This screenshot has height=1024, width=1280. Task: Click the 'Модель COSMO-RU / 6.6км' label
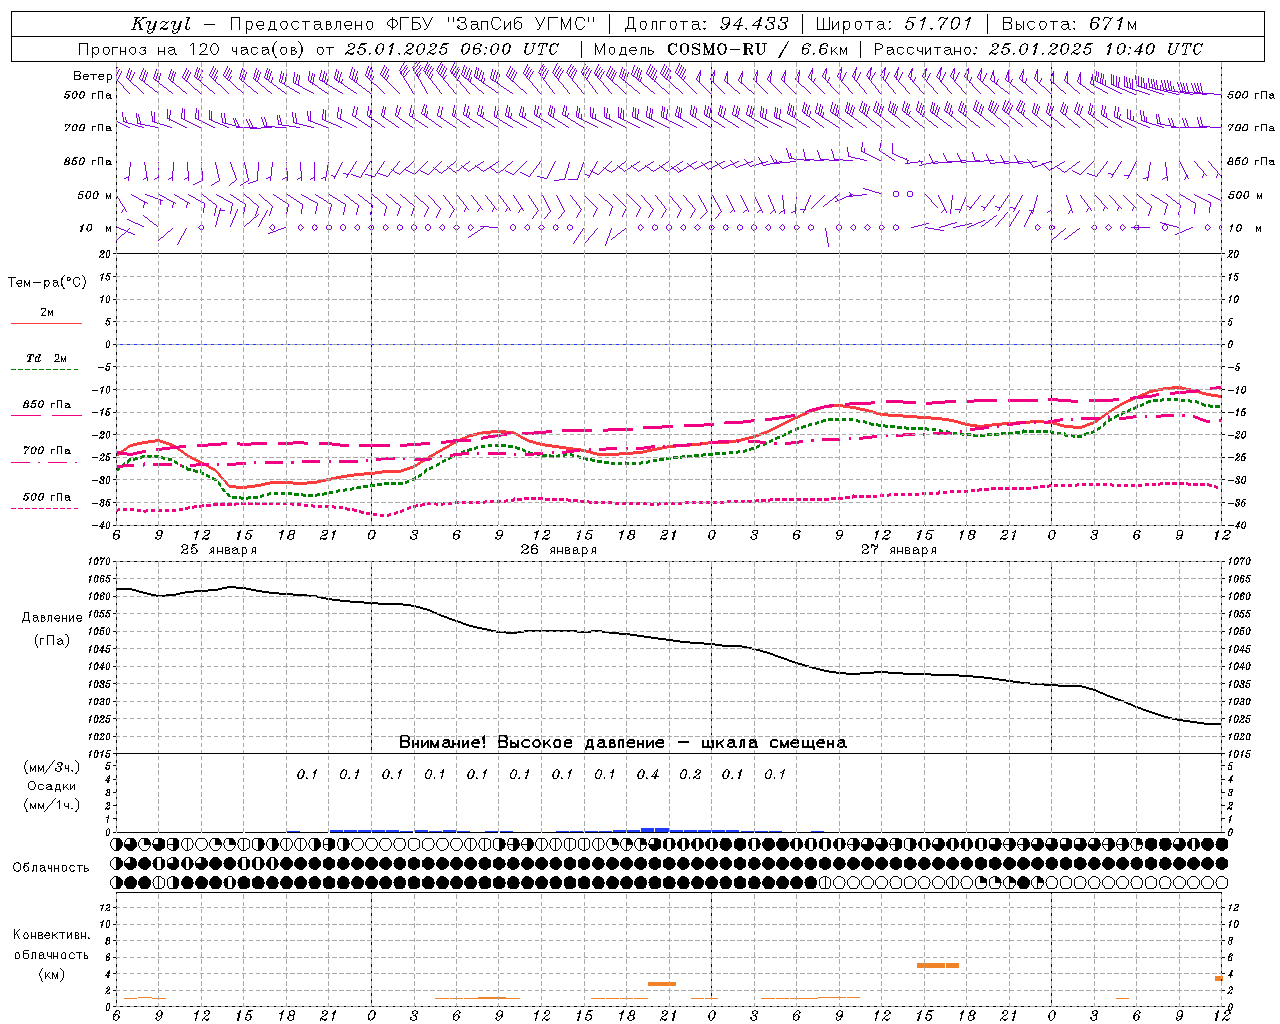coord(721,49)
